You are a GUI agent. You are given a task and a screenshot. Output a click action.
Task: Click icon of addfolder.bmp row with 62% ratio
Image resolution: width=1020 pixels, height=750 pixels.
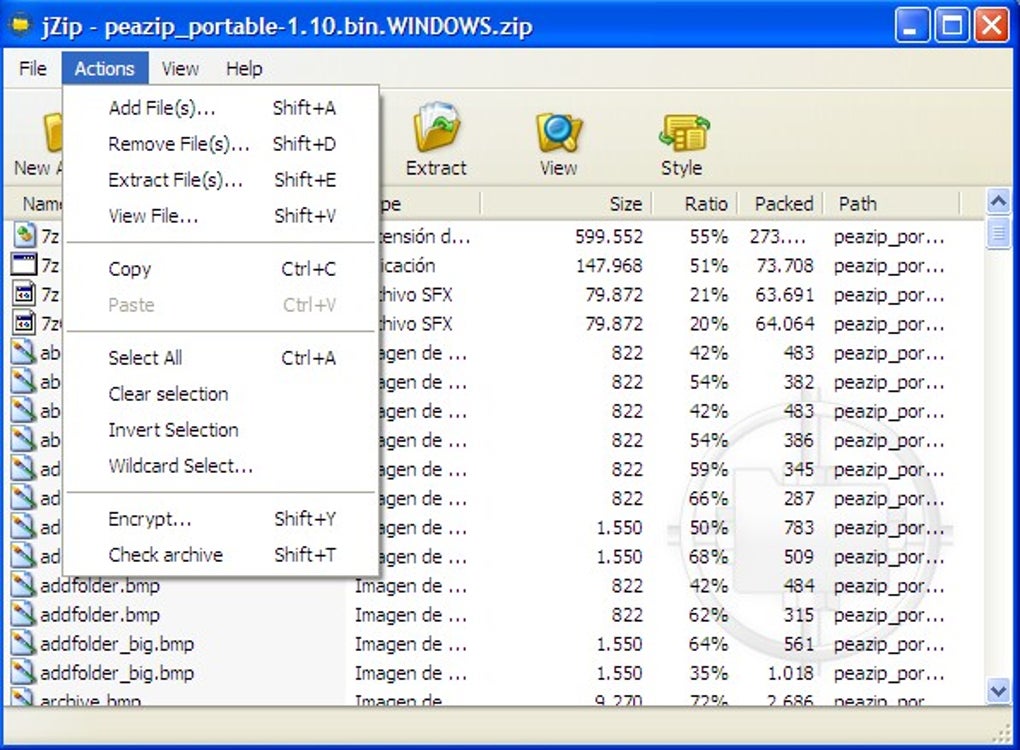tap(23, 614)
